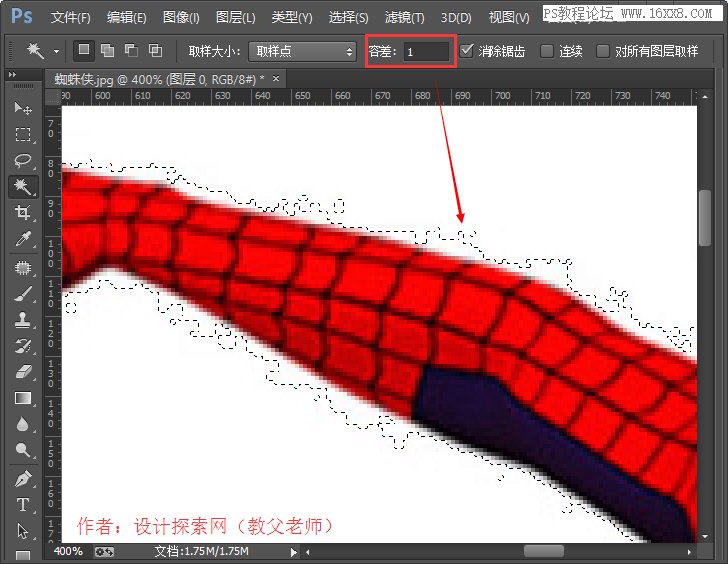Expand the toolbox panel double-arrow

13,74
